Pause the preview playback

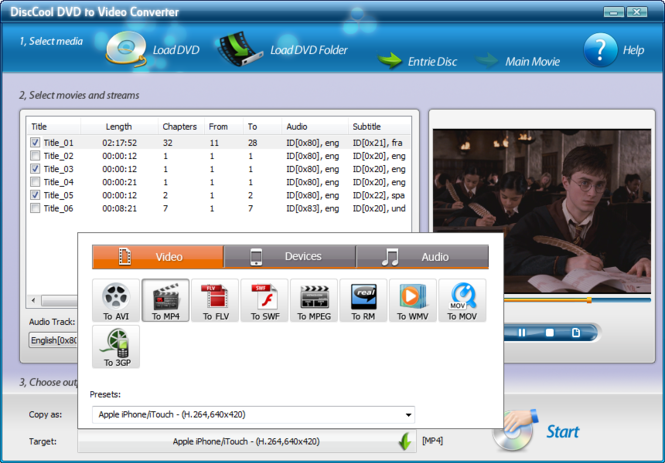click(x=522, y=333)
